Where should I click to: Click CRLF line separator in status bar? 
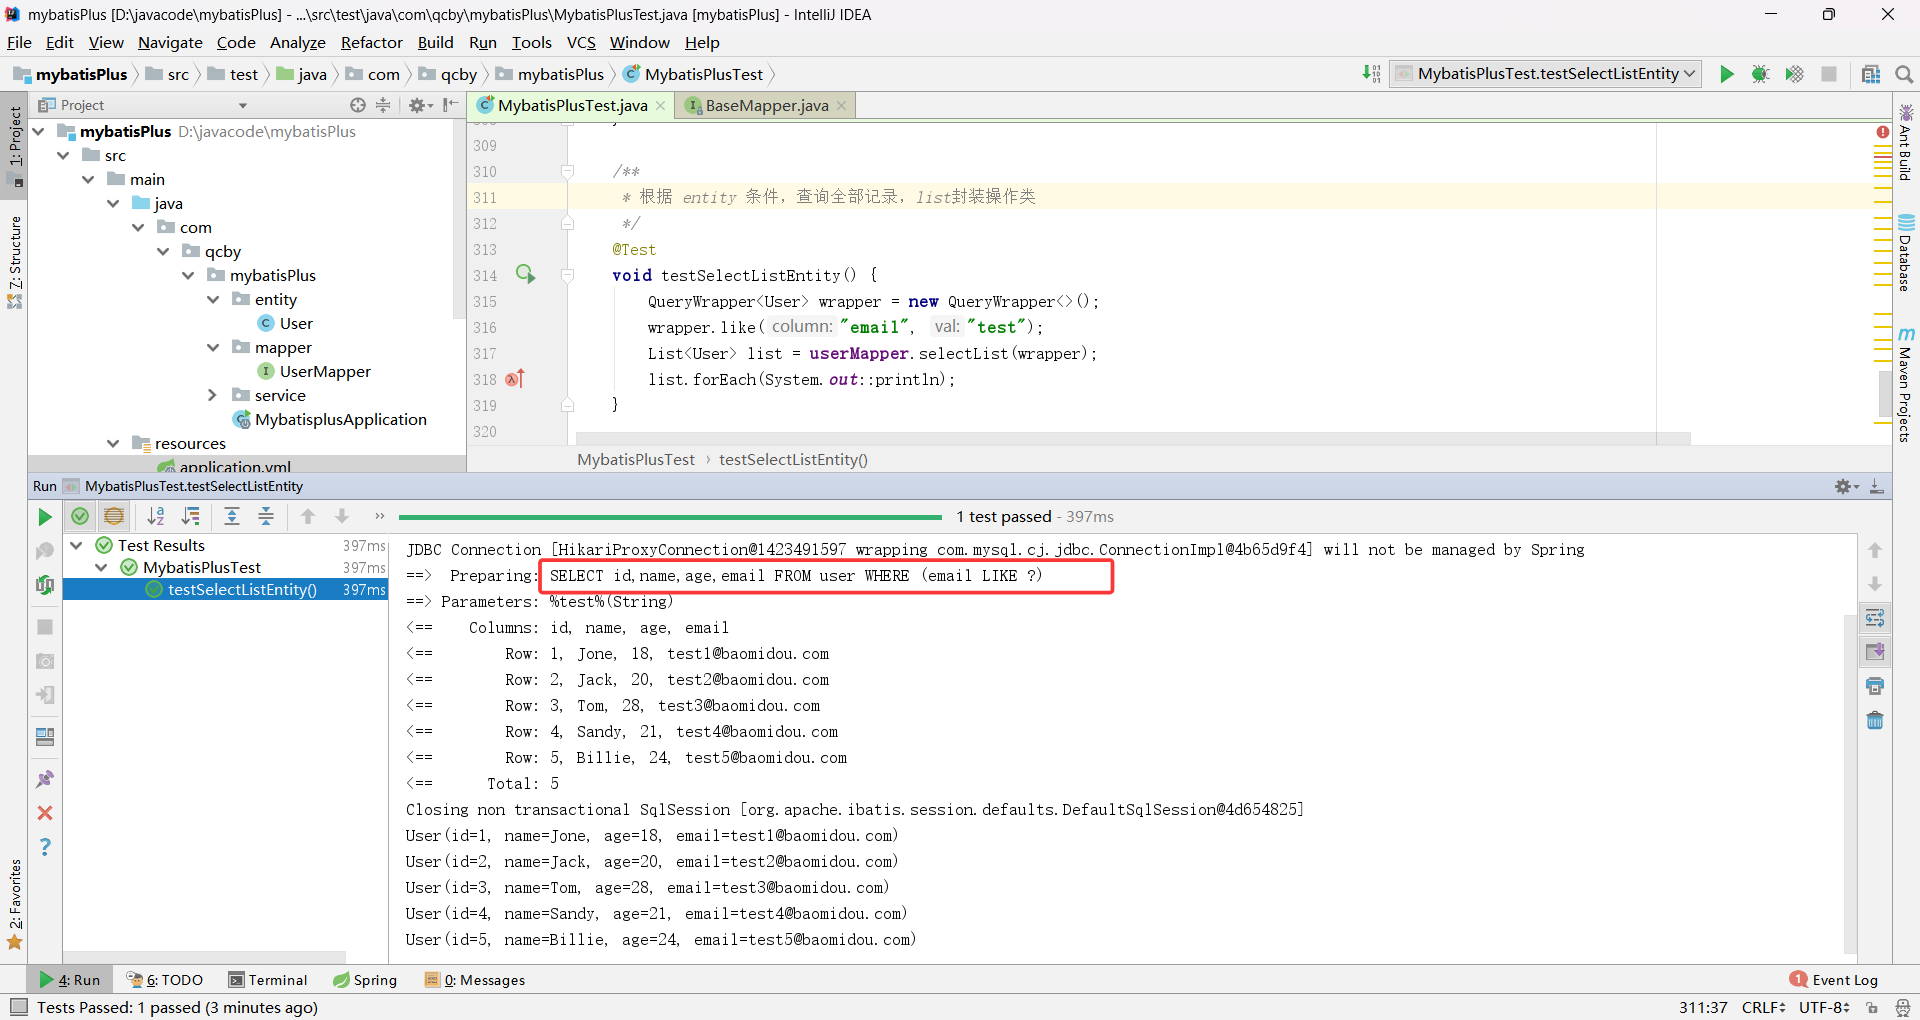coord(1763,1007)
